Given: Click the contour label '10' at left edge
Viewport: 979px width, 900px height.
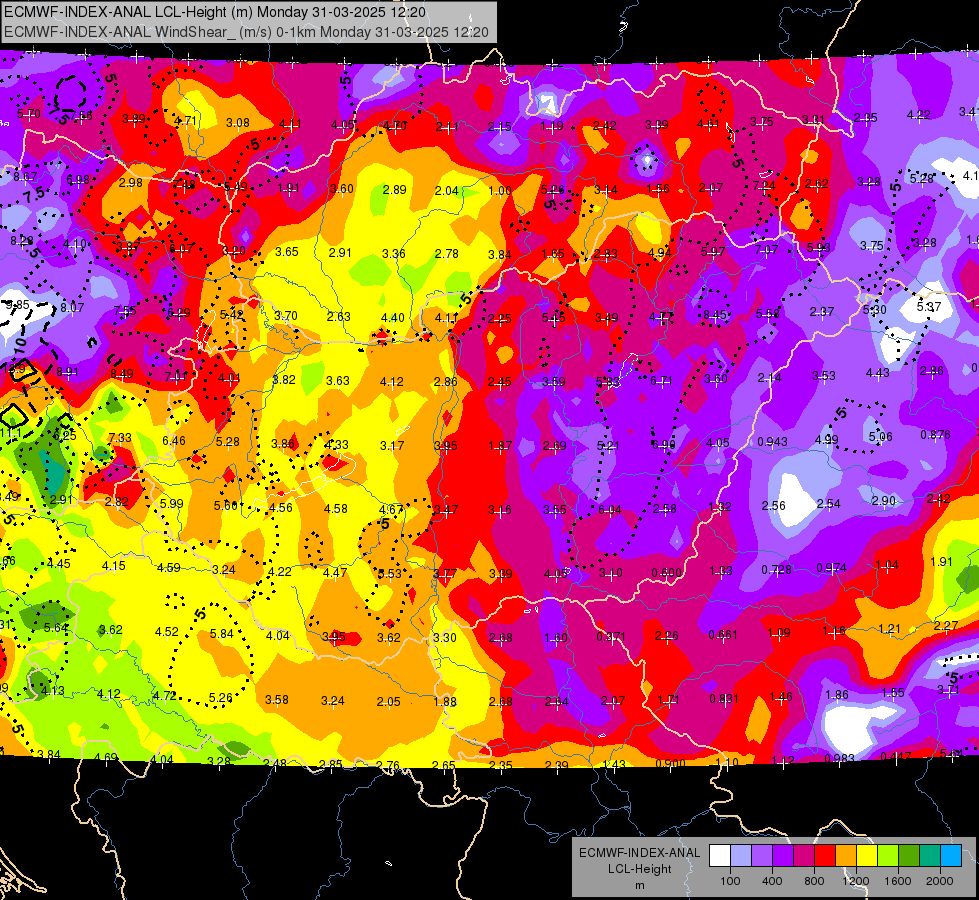Looking at the screenshot, I should [x=19, y=343].
